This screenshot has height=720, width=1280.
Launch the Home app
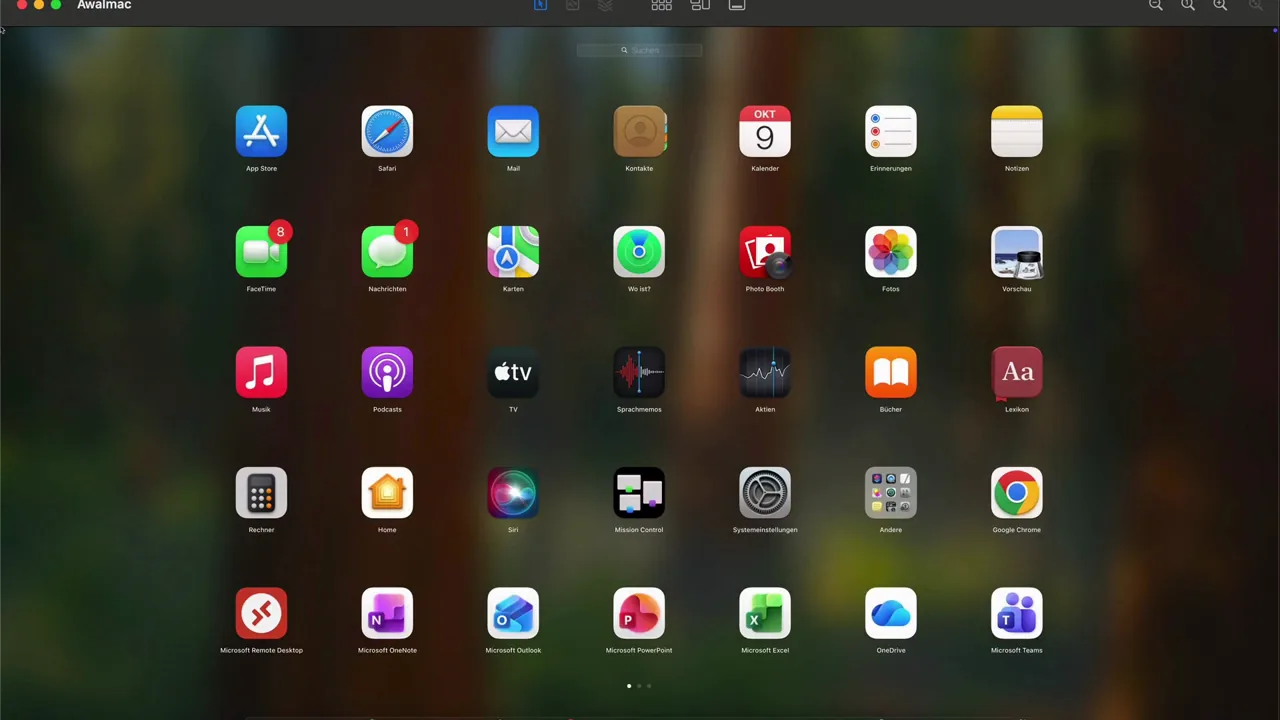click(x=387, y=493)
